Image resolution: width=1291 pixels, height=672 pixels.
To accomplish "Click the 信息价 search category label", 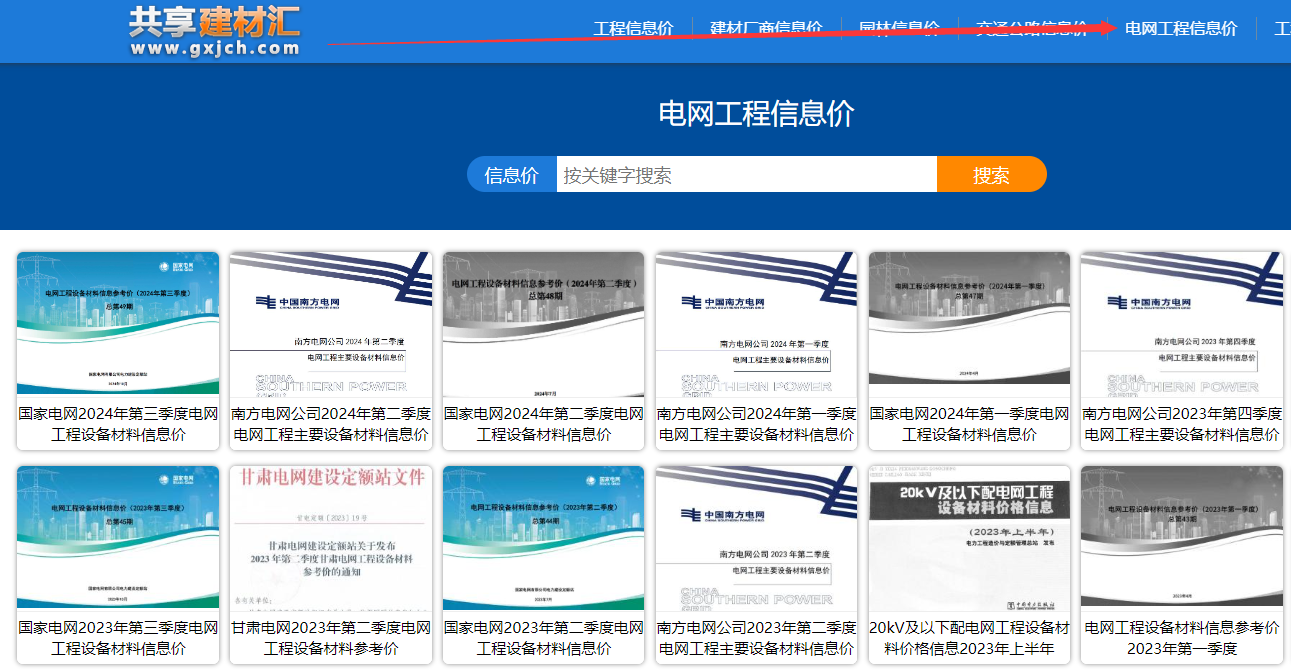I will (512, 175).
